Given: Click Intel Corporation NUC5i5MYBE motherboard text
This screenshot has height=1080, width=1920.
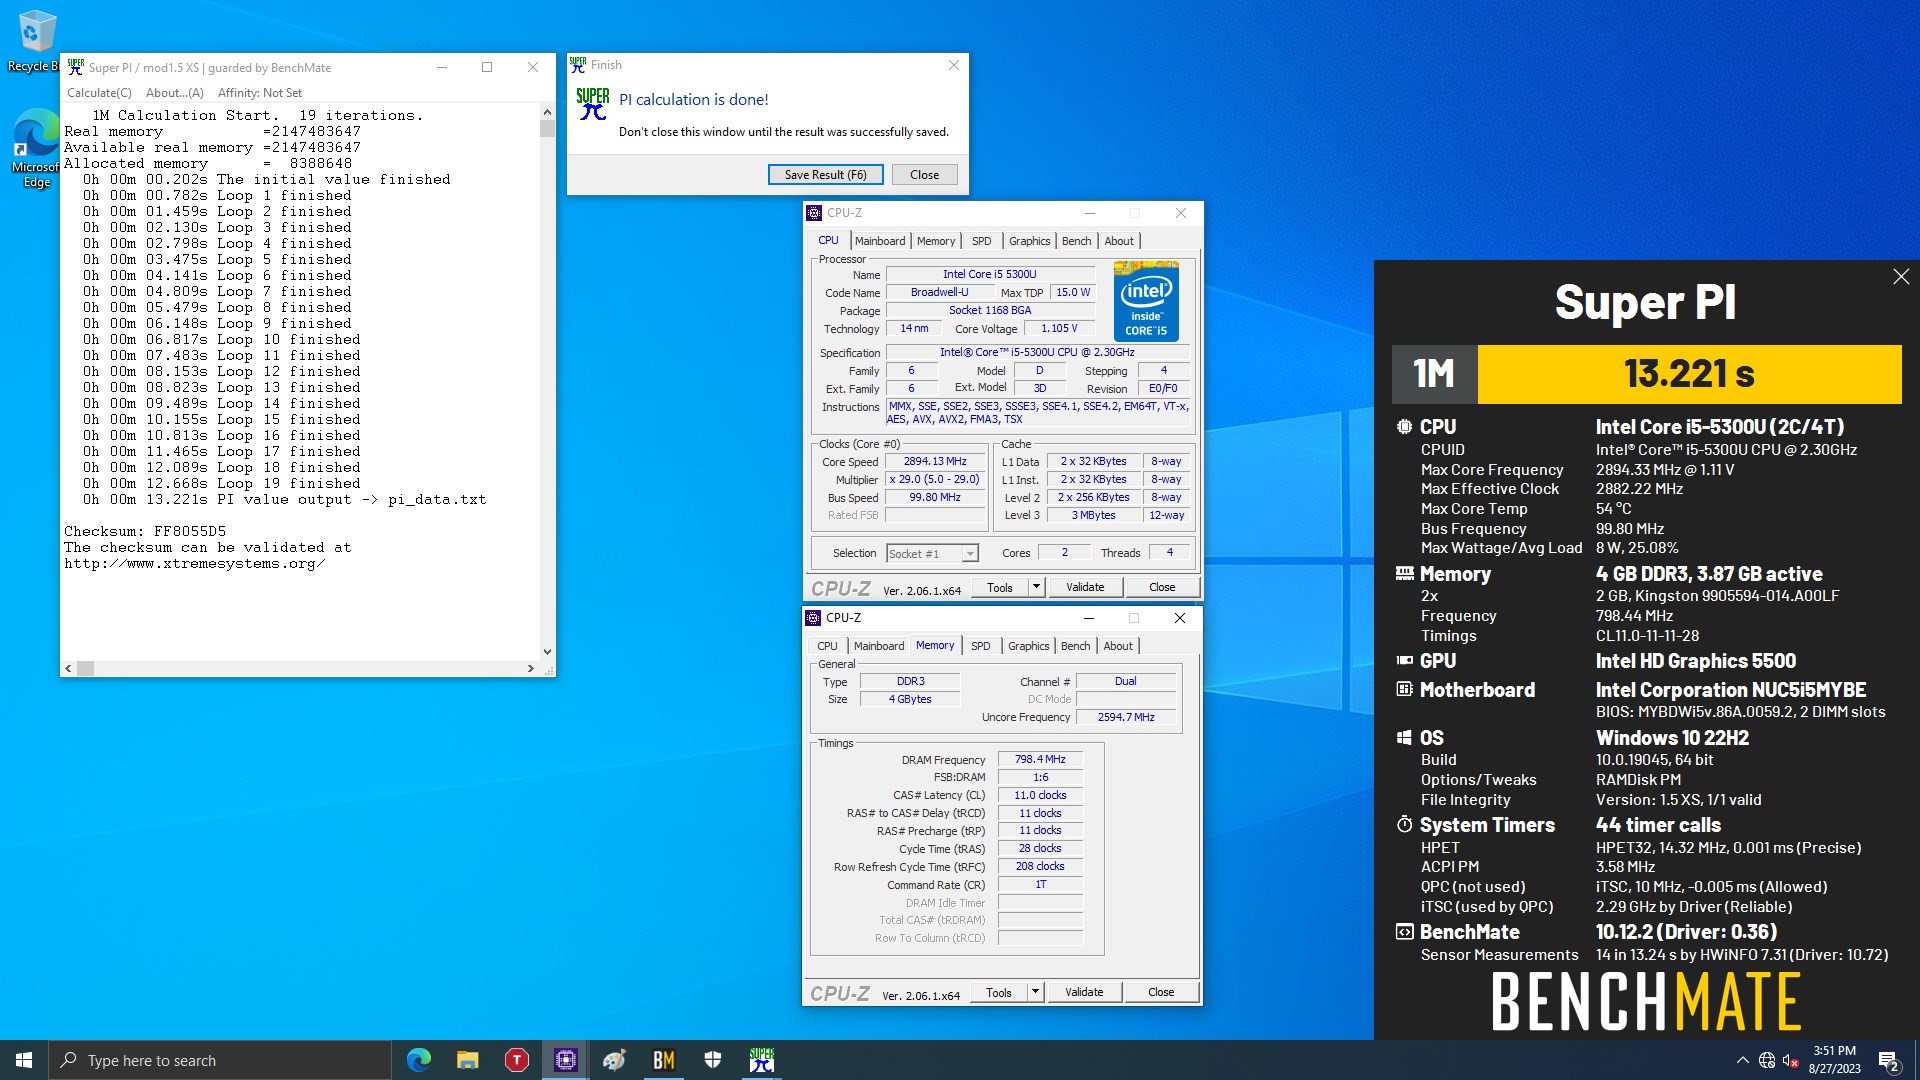Looking at the screenshot, I should [1731, 690].
